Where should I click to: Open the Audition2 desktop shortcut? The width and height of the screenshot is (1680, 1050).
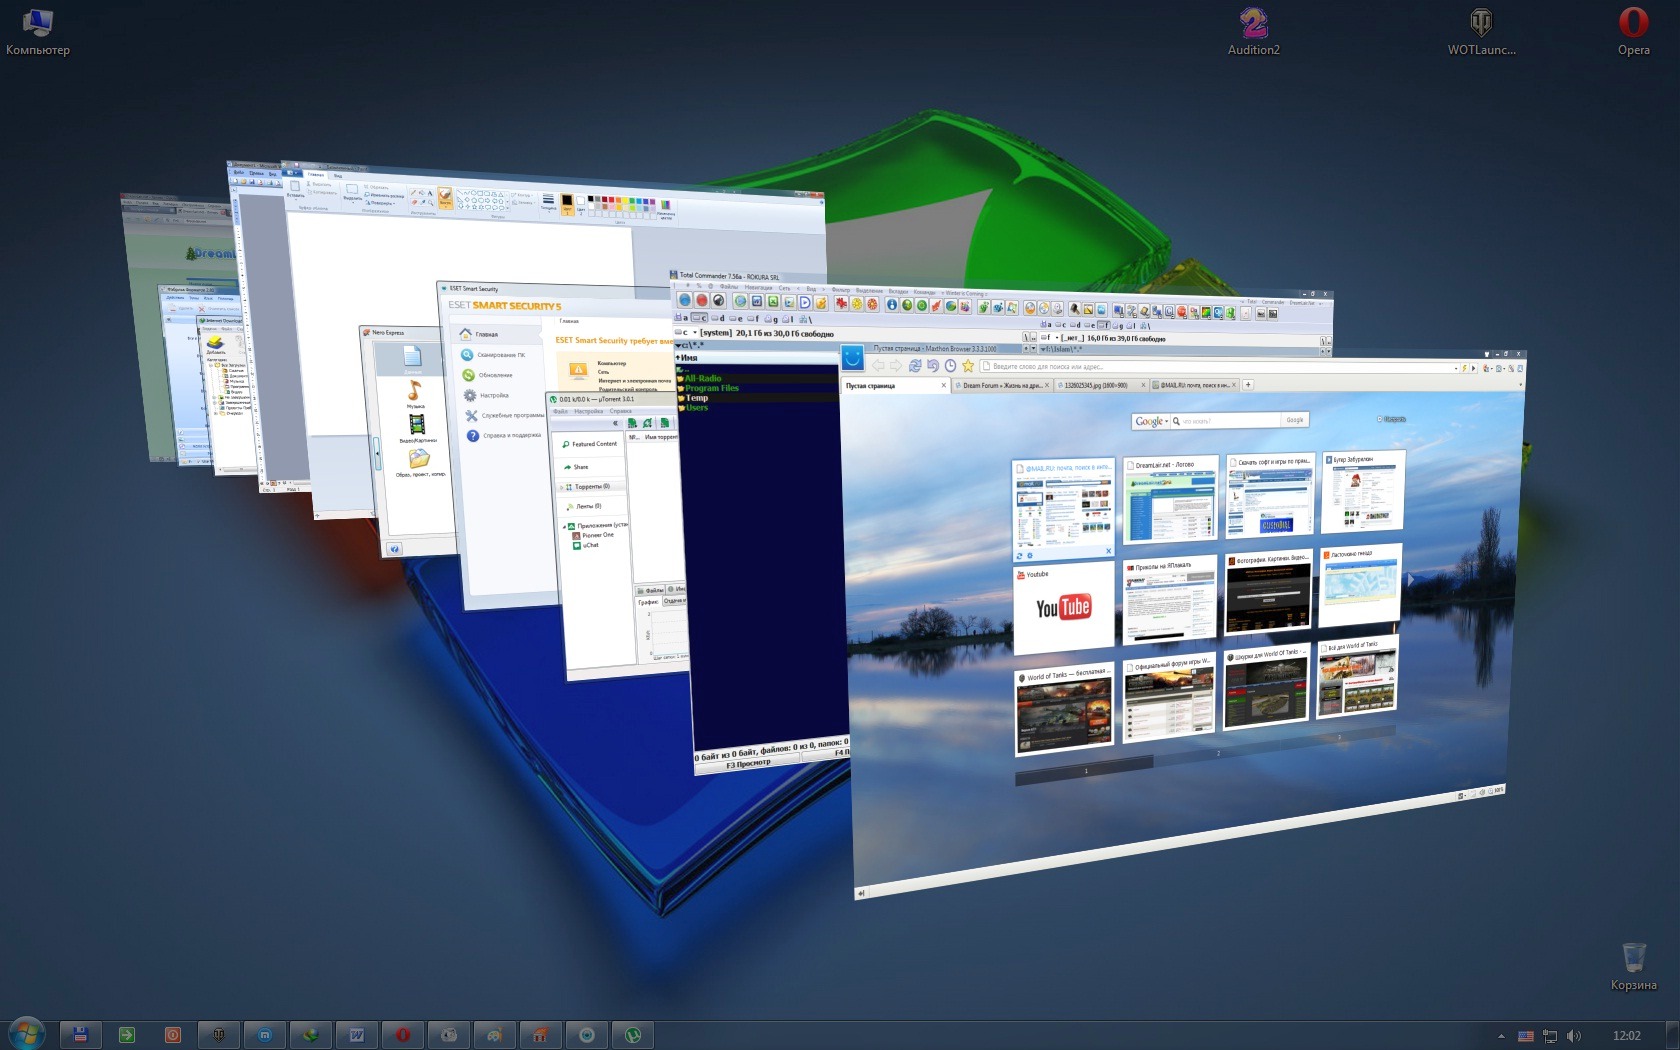(1253, 32)
